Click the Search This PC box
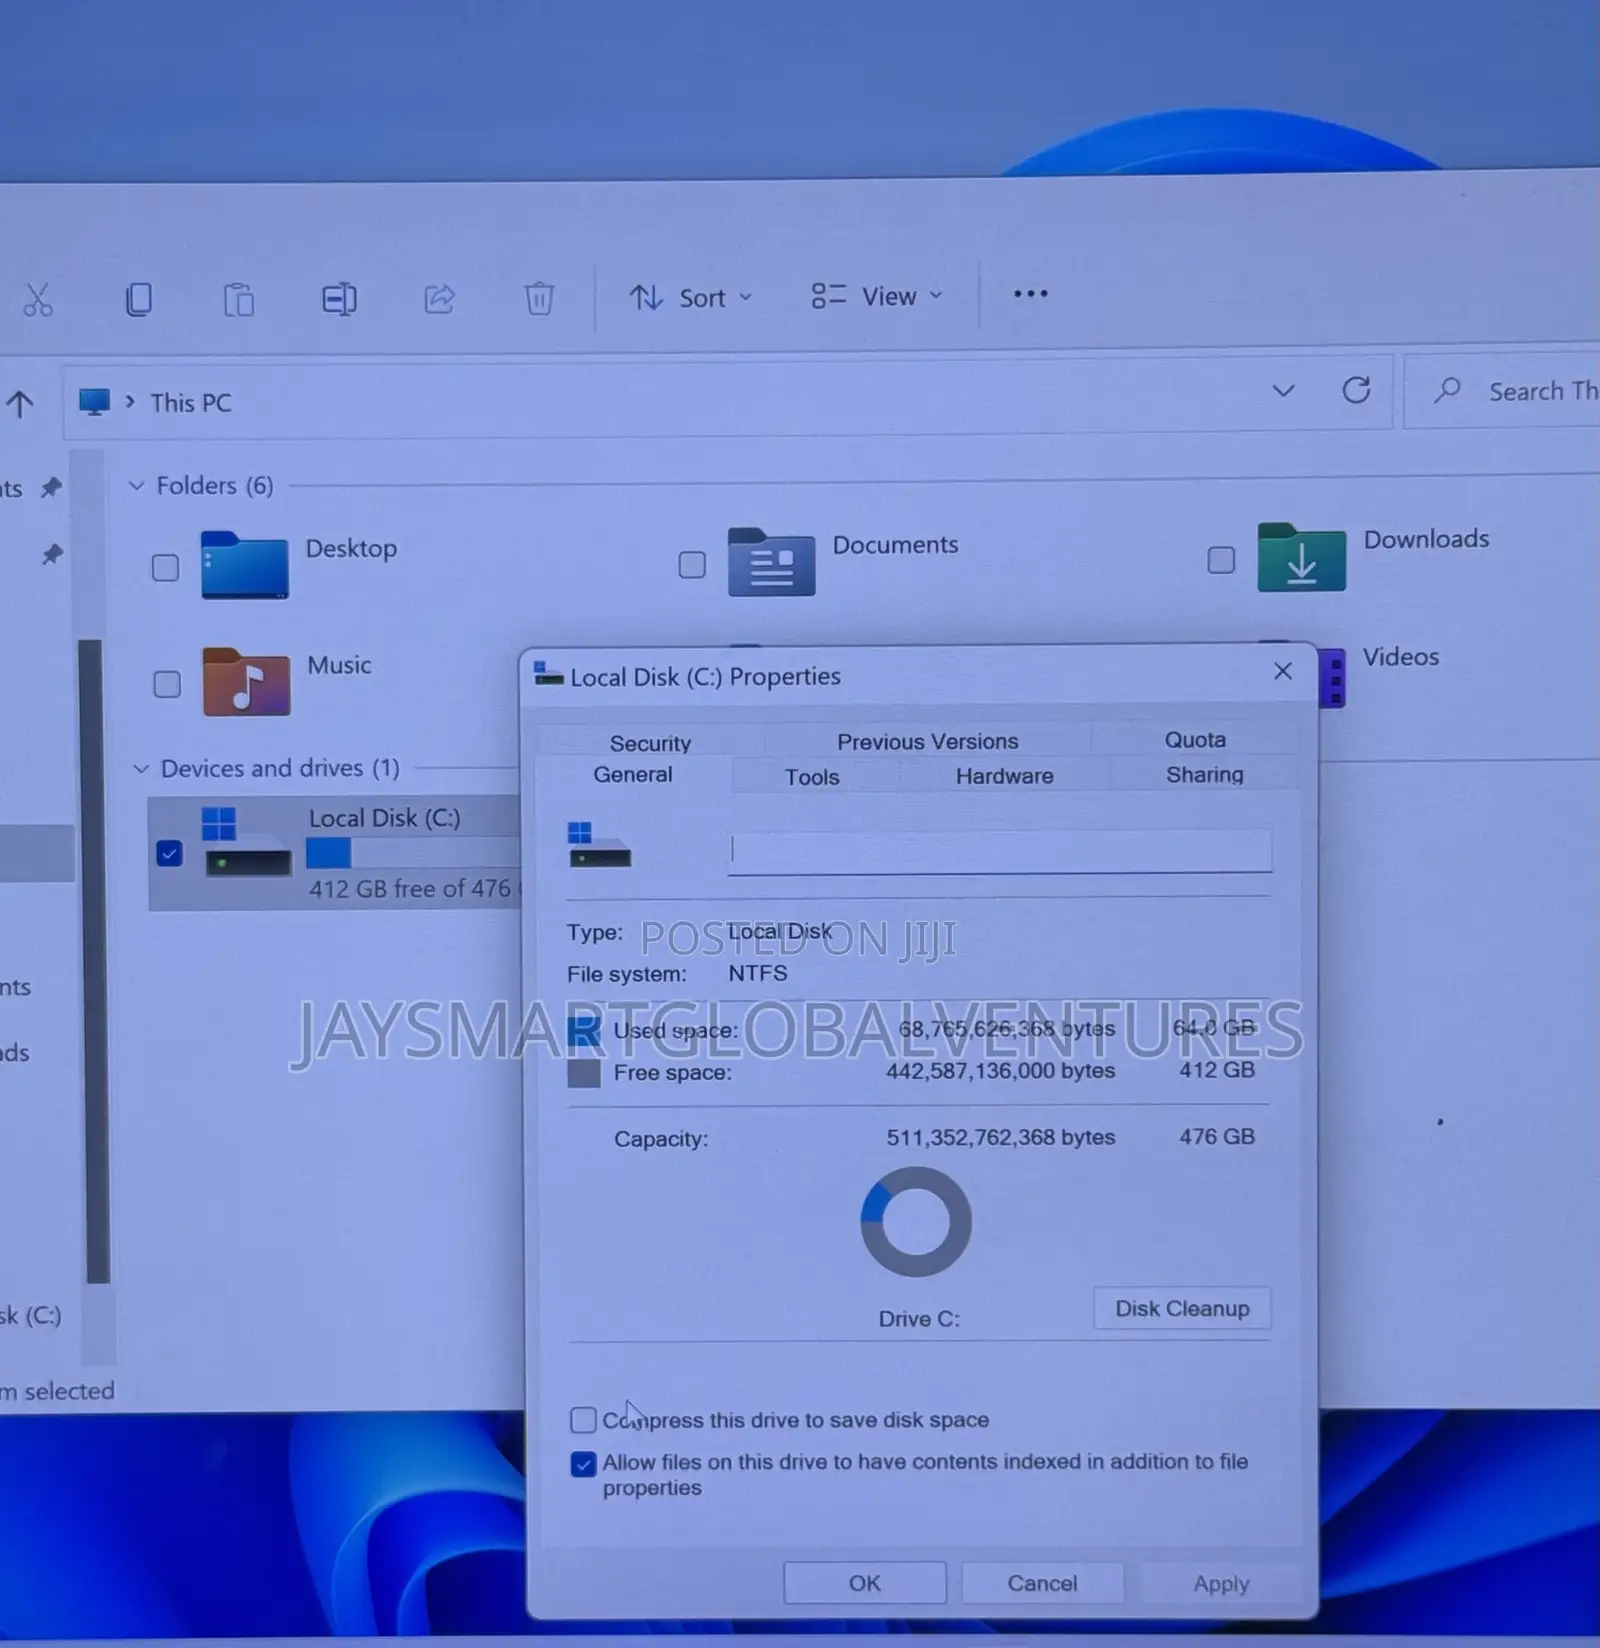Image resolution: width=1600 pixels, height=1648 pixels. click(x=1502, y=391)
